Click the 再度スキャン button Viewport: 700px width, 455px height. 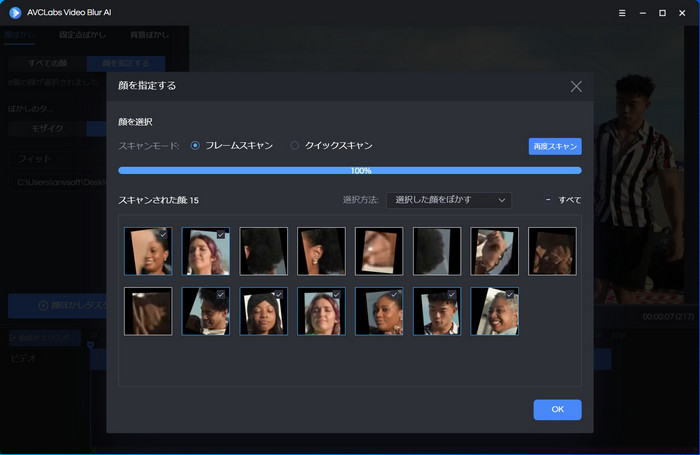[555, 146]
